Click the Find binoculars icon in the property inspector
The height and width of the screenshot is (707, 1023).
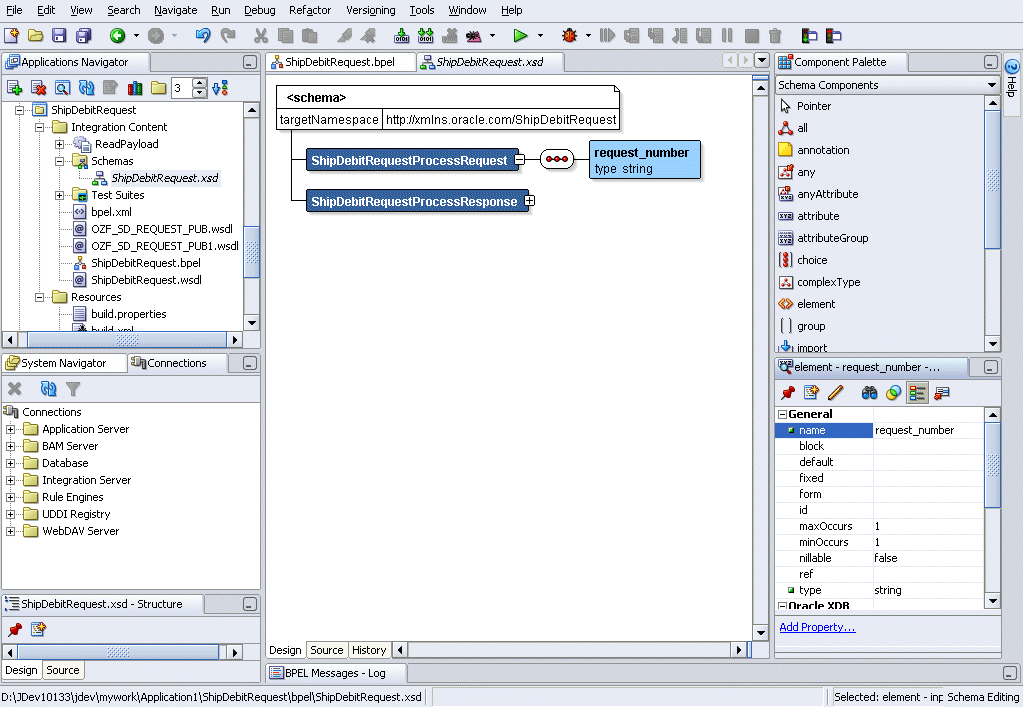point(869,393)
